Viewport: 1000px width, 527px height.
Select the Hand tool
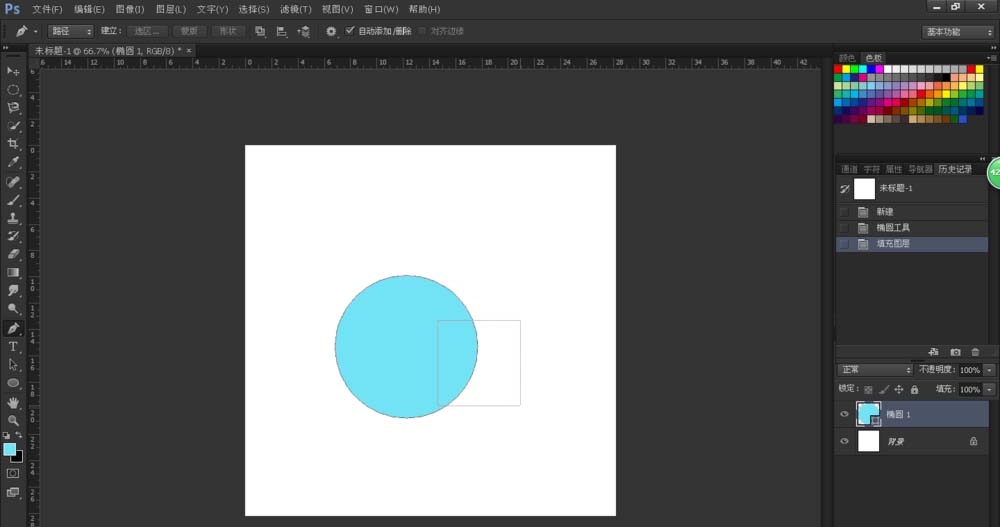(14, 402)
